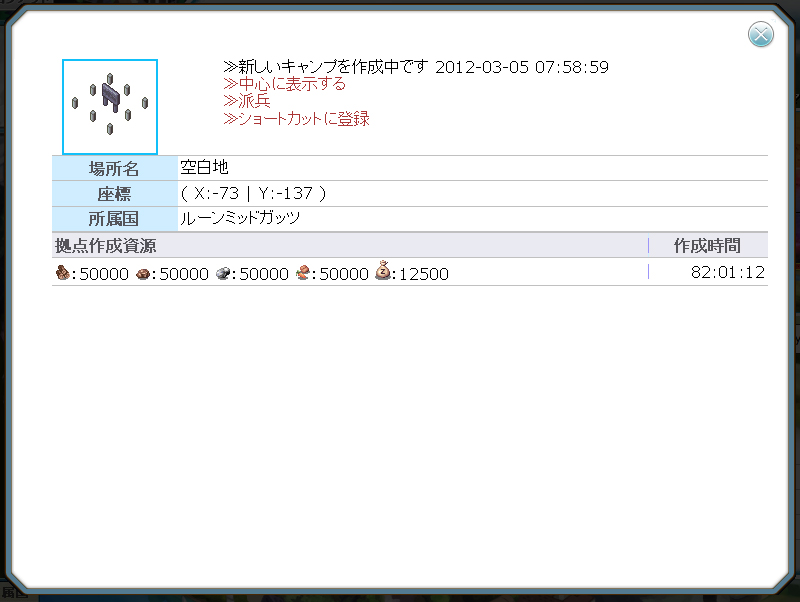
Task: Select the 空白地 place name text
Action: (x=204, y=167)
